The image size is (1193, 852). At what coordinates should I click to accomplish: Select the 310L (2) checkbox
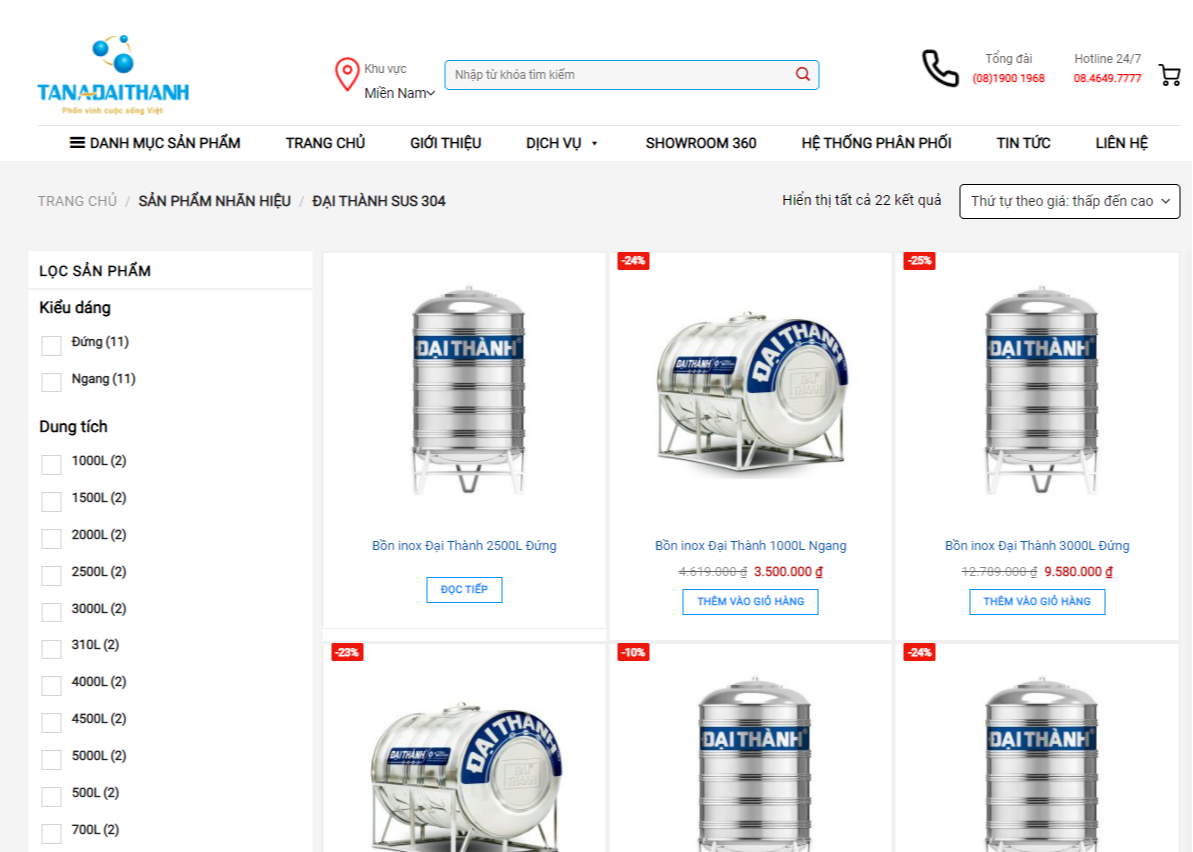(x=51, y=649)
